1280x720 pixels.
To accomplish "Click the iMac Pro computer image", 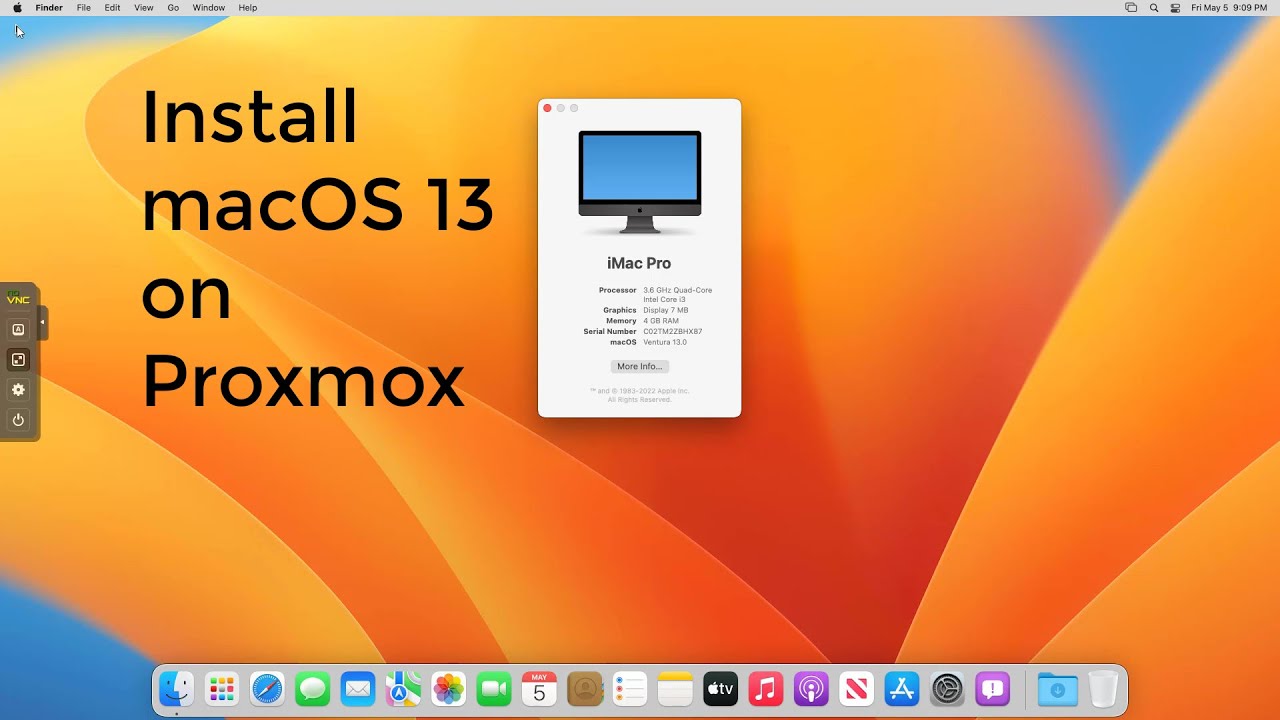I will [x=640, y=182].
